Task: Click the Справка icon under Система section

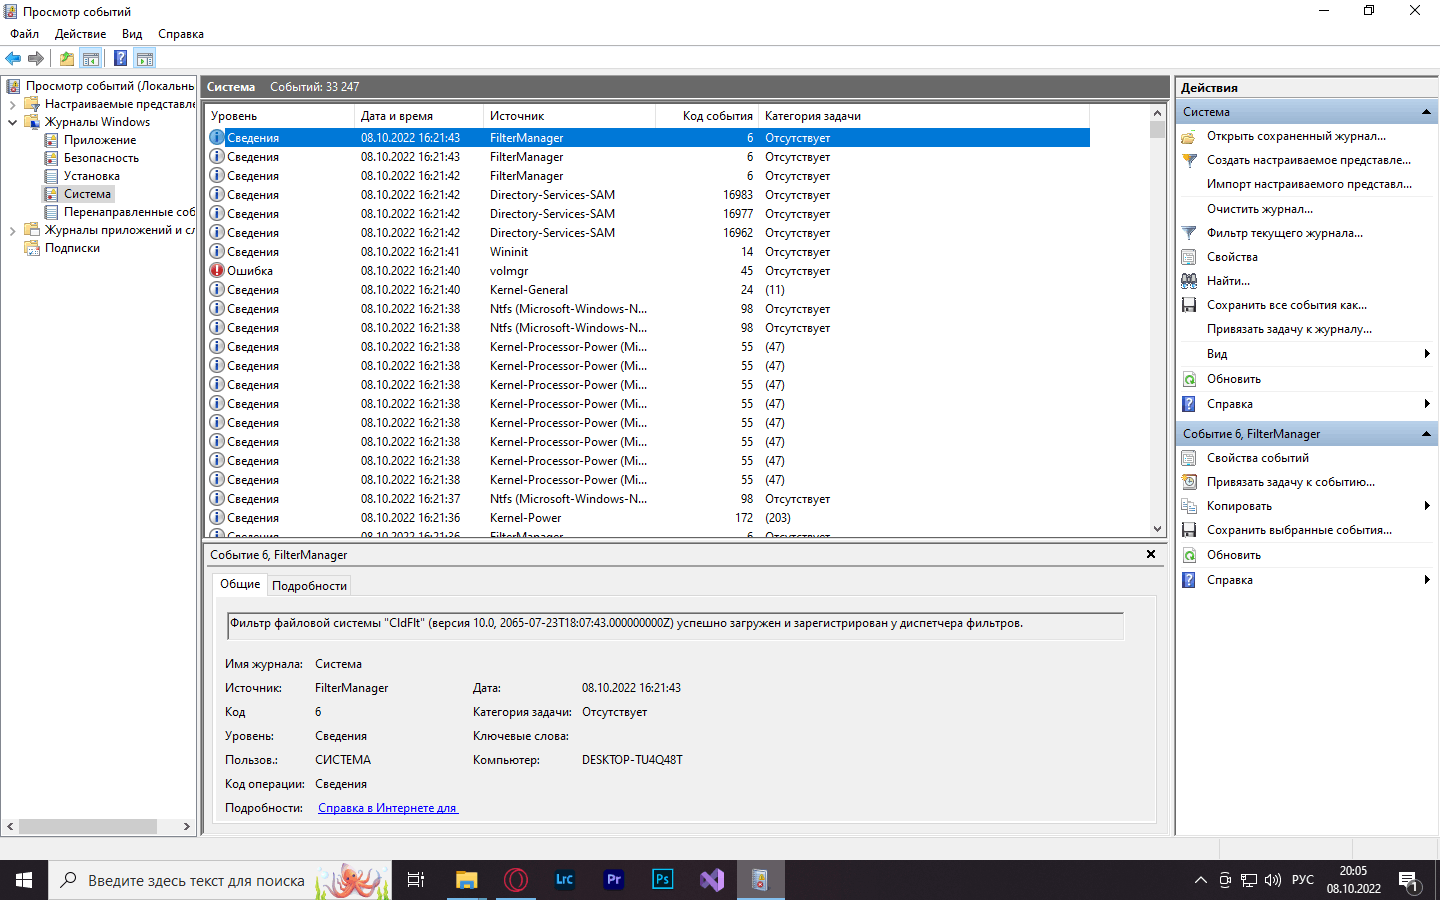Action: 1189,404
